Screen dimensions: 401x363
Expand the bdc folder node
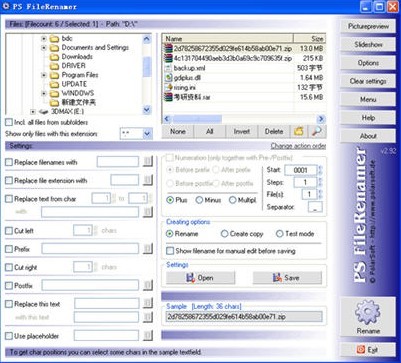click(44, 39)
